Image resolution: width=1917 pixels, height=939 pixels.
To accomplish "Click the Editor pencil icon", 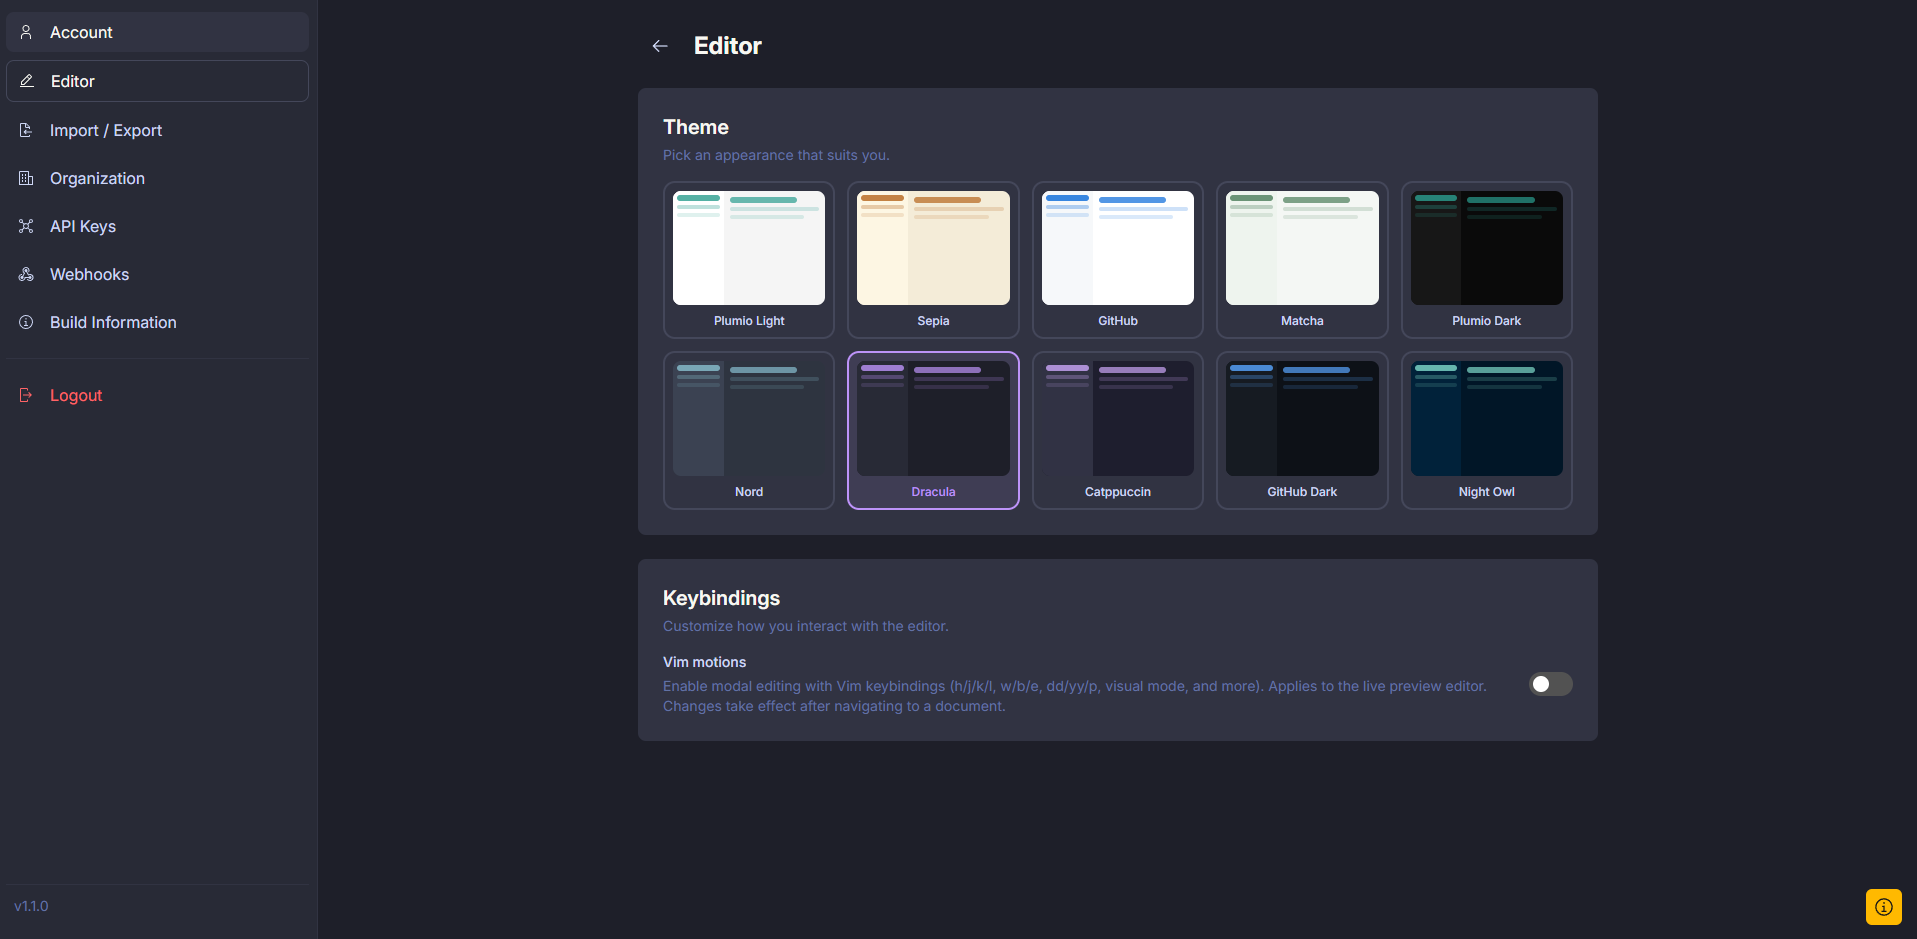I will 27,81.
